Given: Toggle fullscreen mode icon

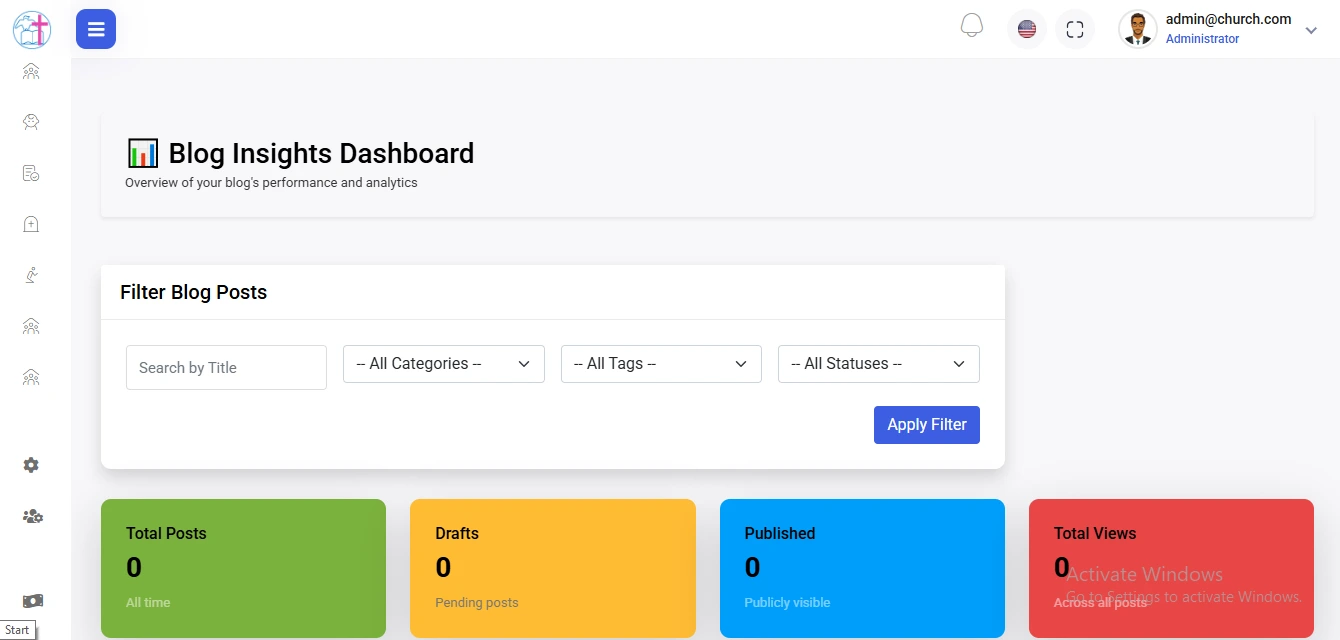Looking at the screenshot, I should pos(1075,30).
